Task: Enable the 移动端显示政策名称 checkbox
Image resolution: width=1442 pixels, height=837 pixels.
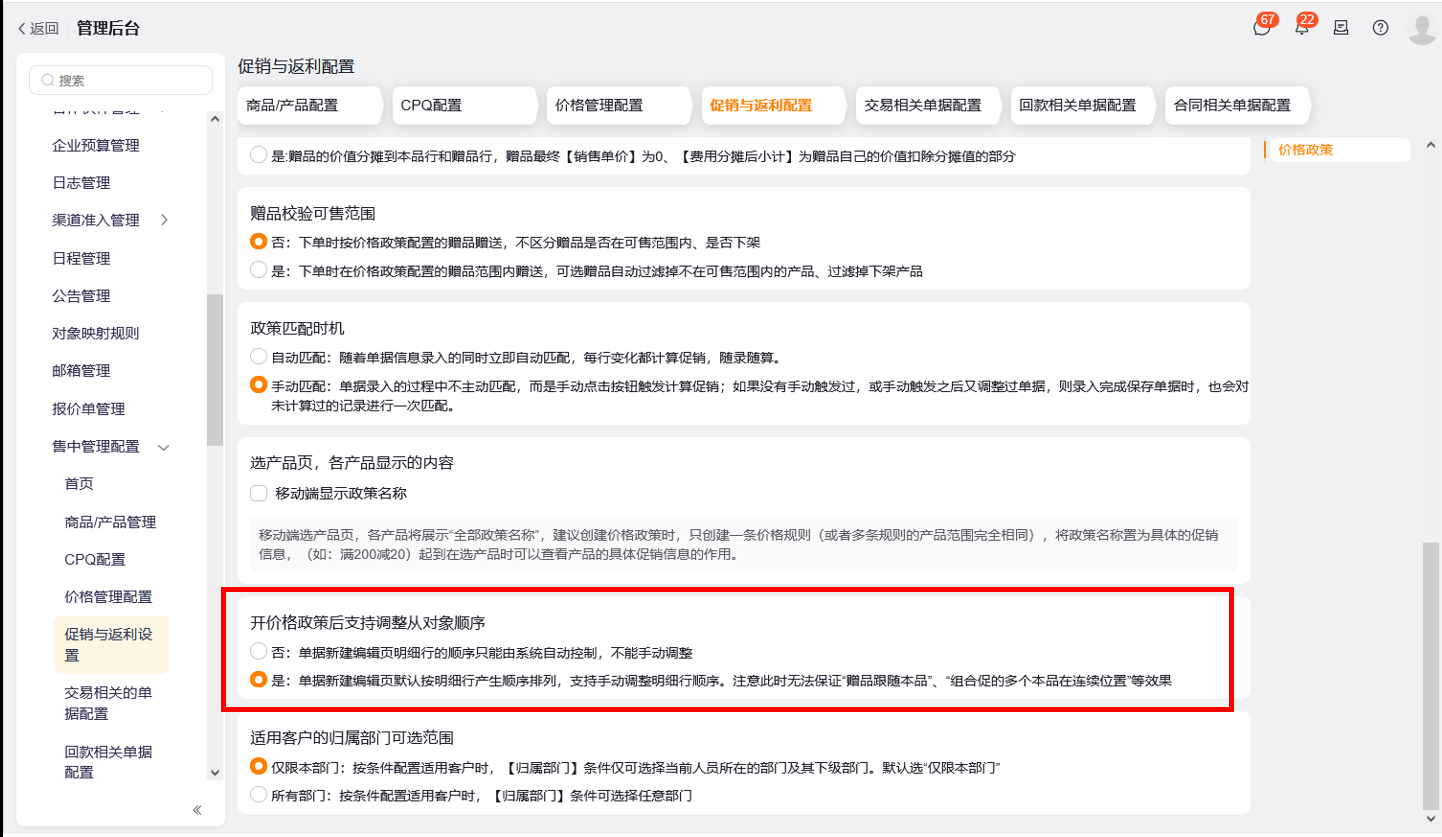Action: click(x=259, y=493)
